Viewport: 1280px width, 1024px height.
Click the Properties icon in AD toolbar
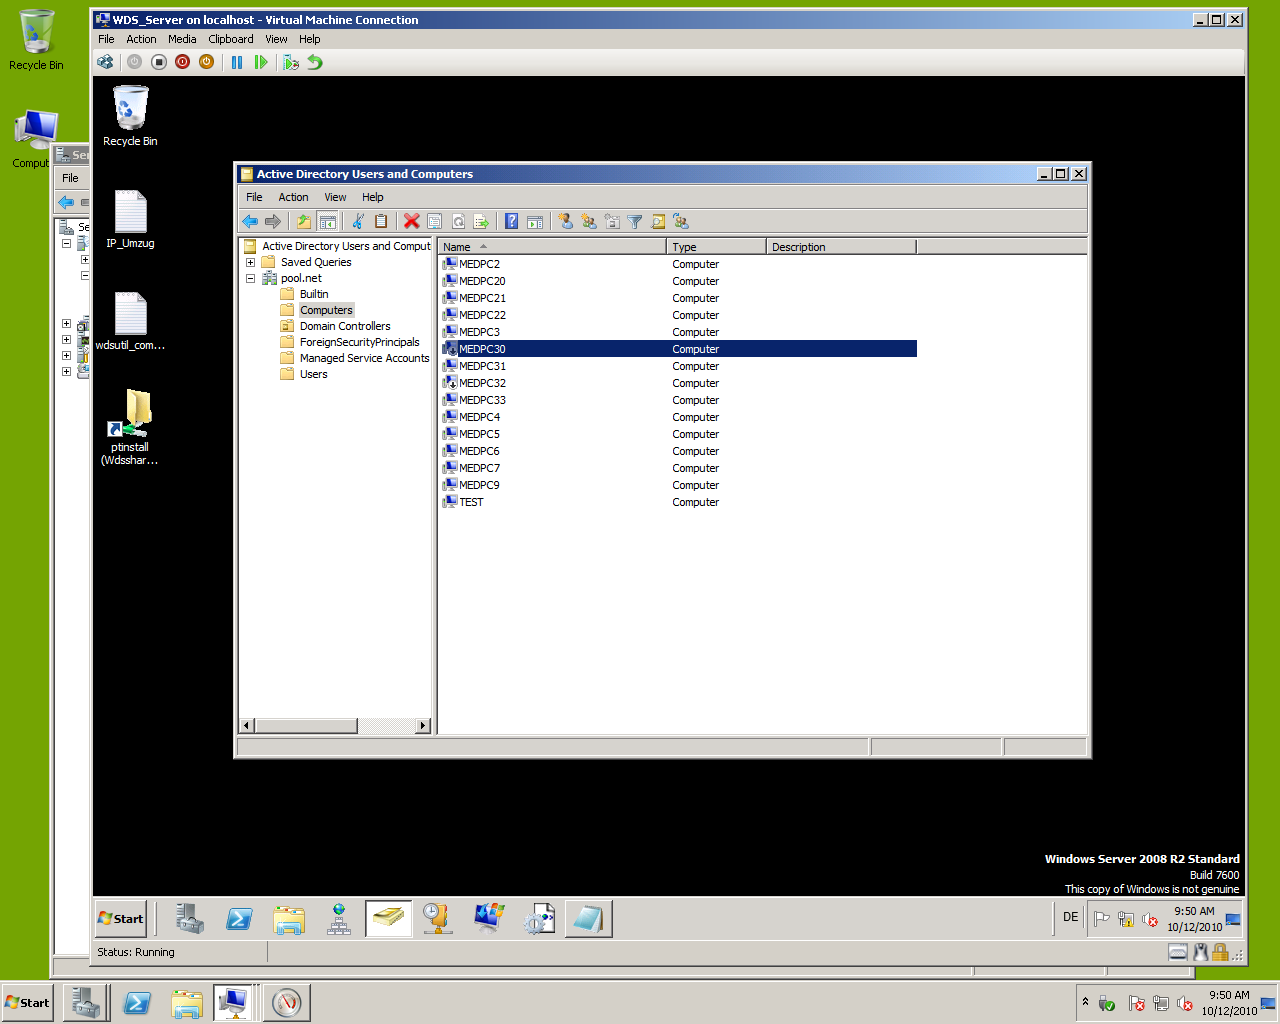(x=435, y=221)
